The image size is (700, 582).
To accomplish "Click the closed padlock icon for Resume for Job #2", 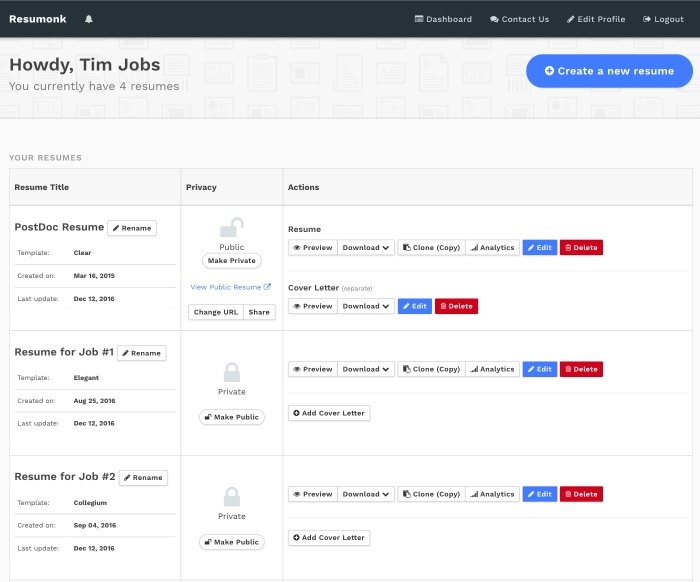I will tap(232, 497).
